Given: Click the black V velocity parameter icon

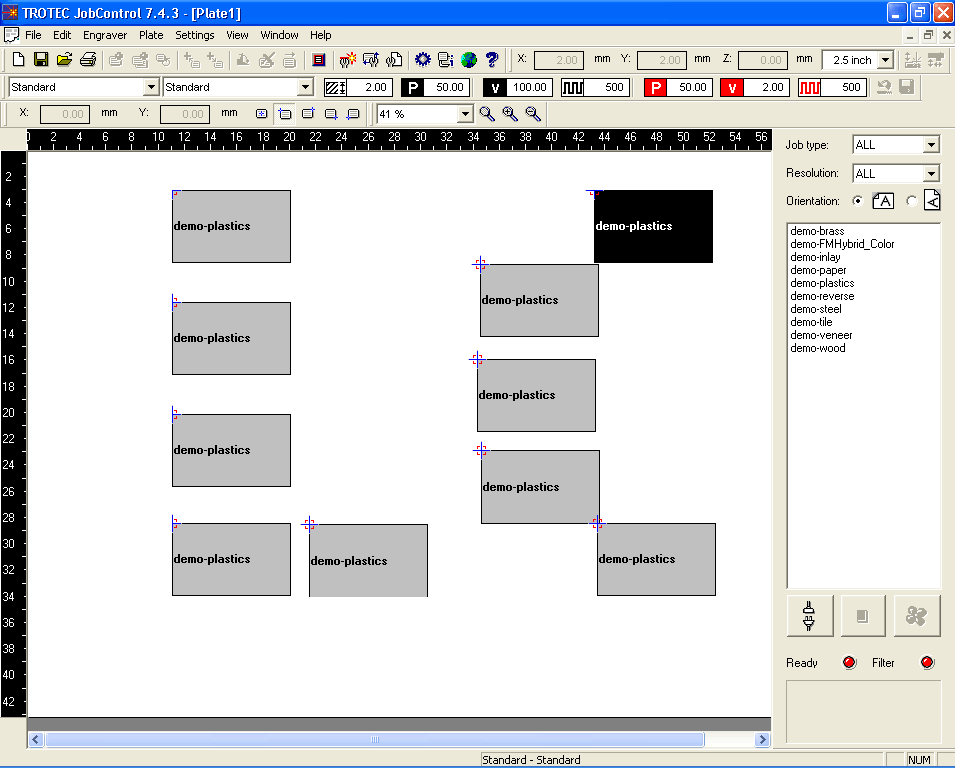Looking at the screenshot, I should click(x=495, y=88).
